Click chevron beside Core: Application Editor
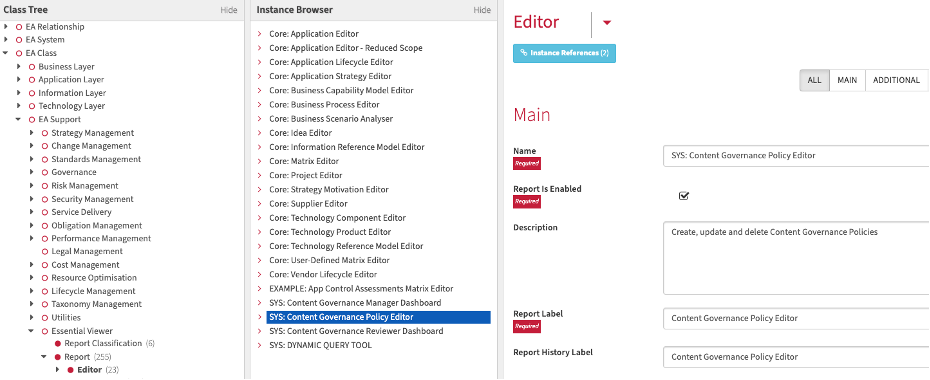Viewport: 930px width, 380px height. [x=260, y=34]
